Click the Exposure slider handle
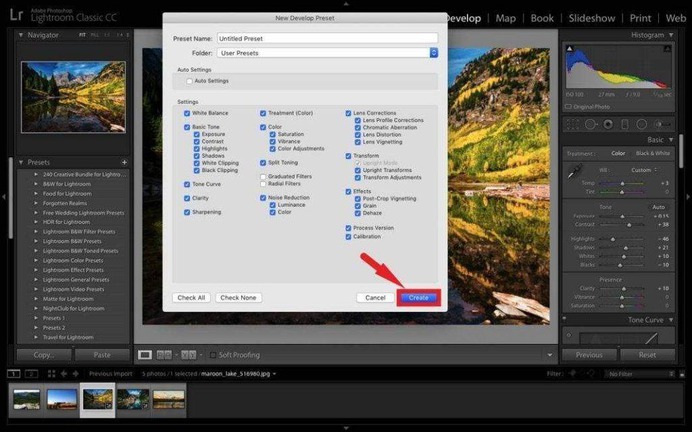This screenshot has width=692, height=432. 622,217
